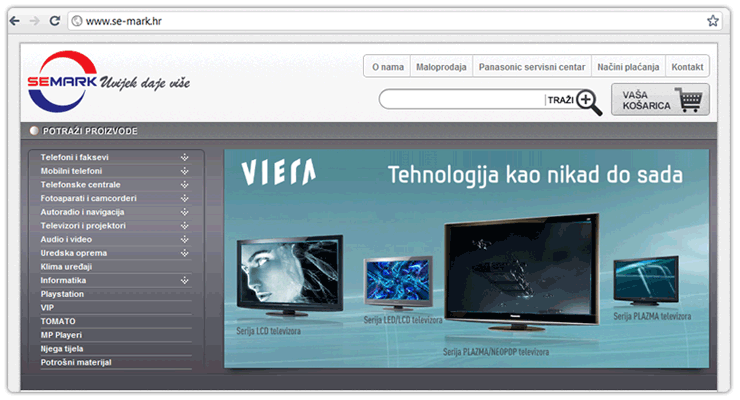Click the 'Uvijek daje više' slogan
The width and height of the screenshot is (740, 400).
[x=145, y=83]
